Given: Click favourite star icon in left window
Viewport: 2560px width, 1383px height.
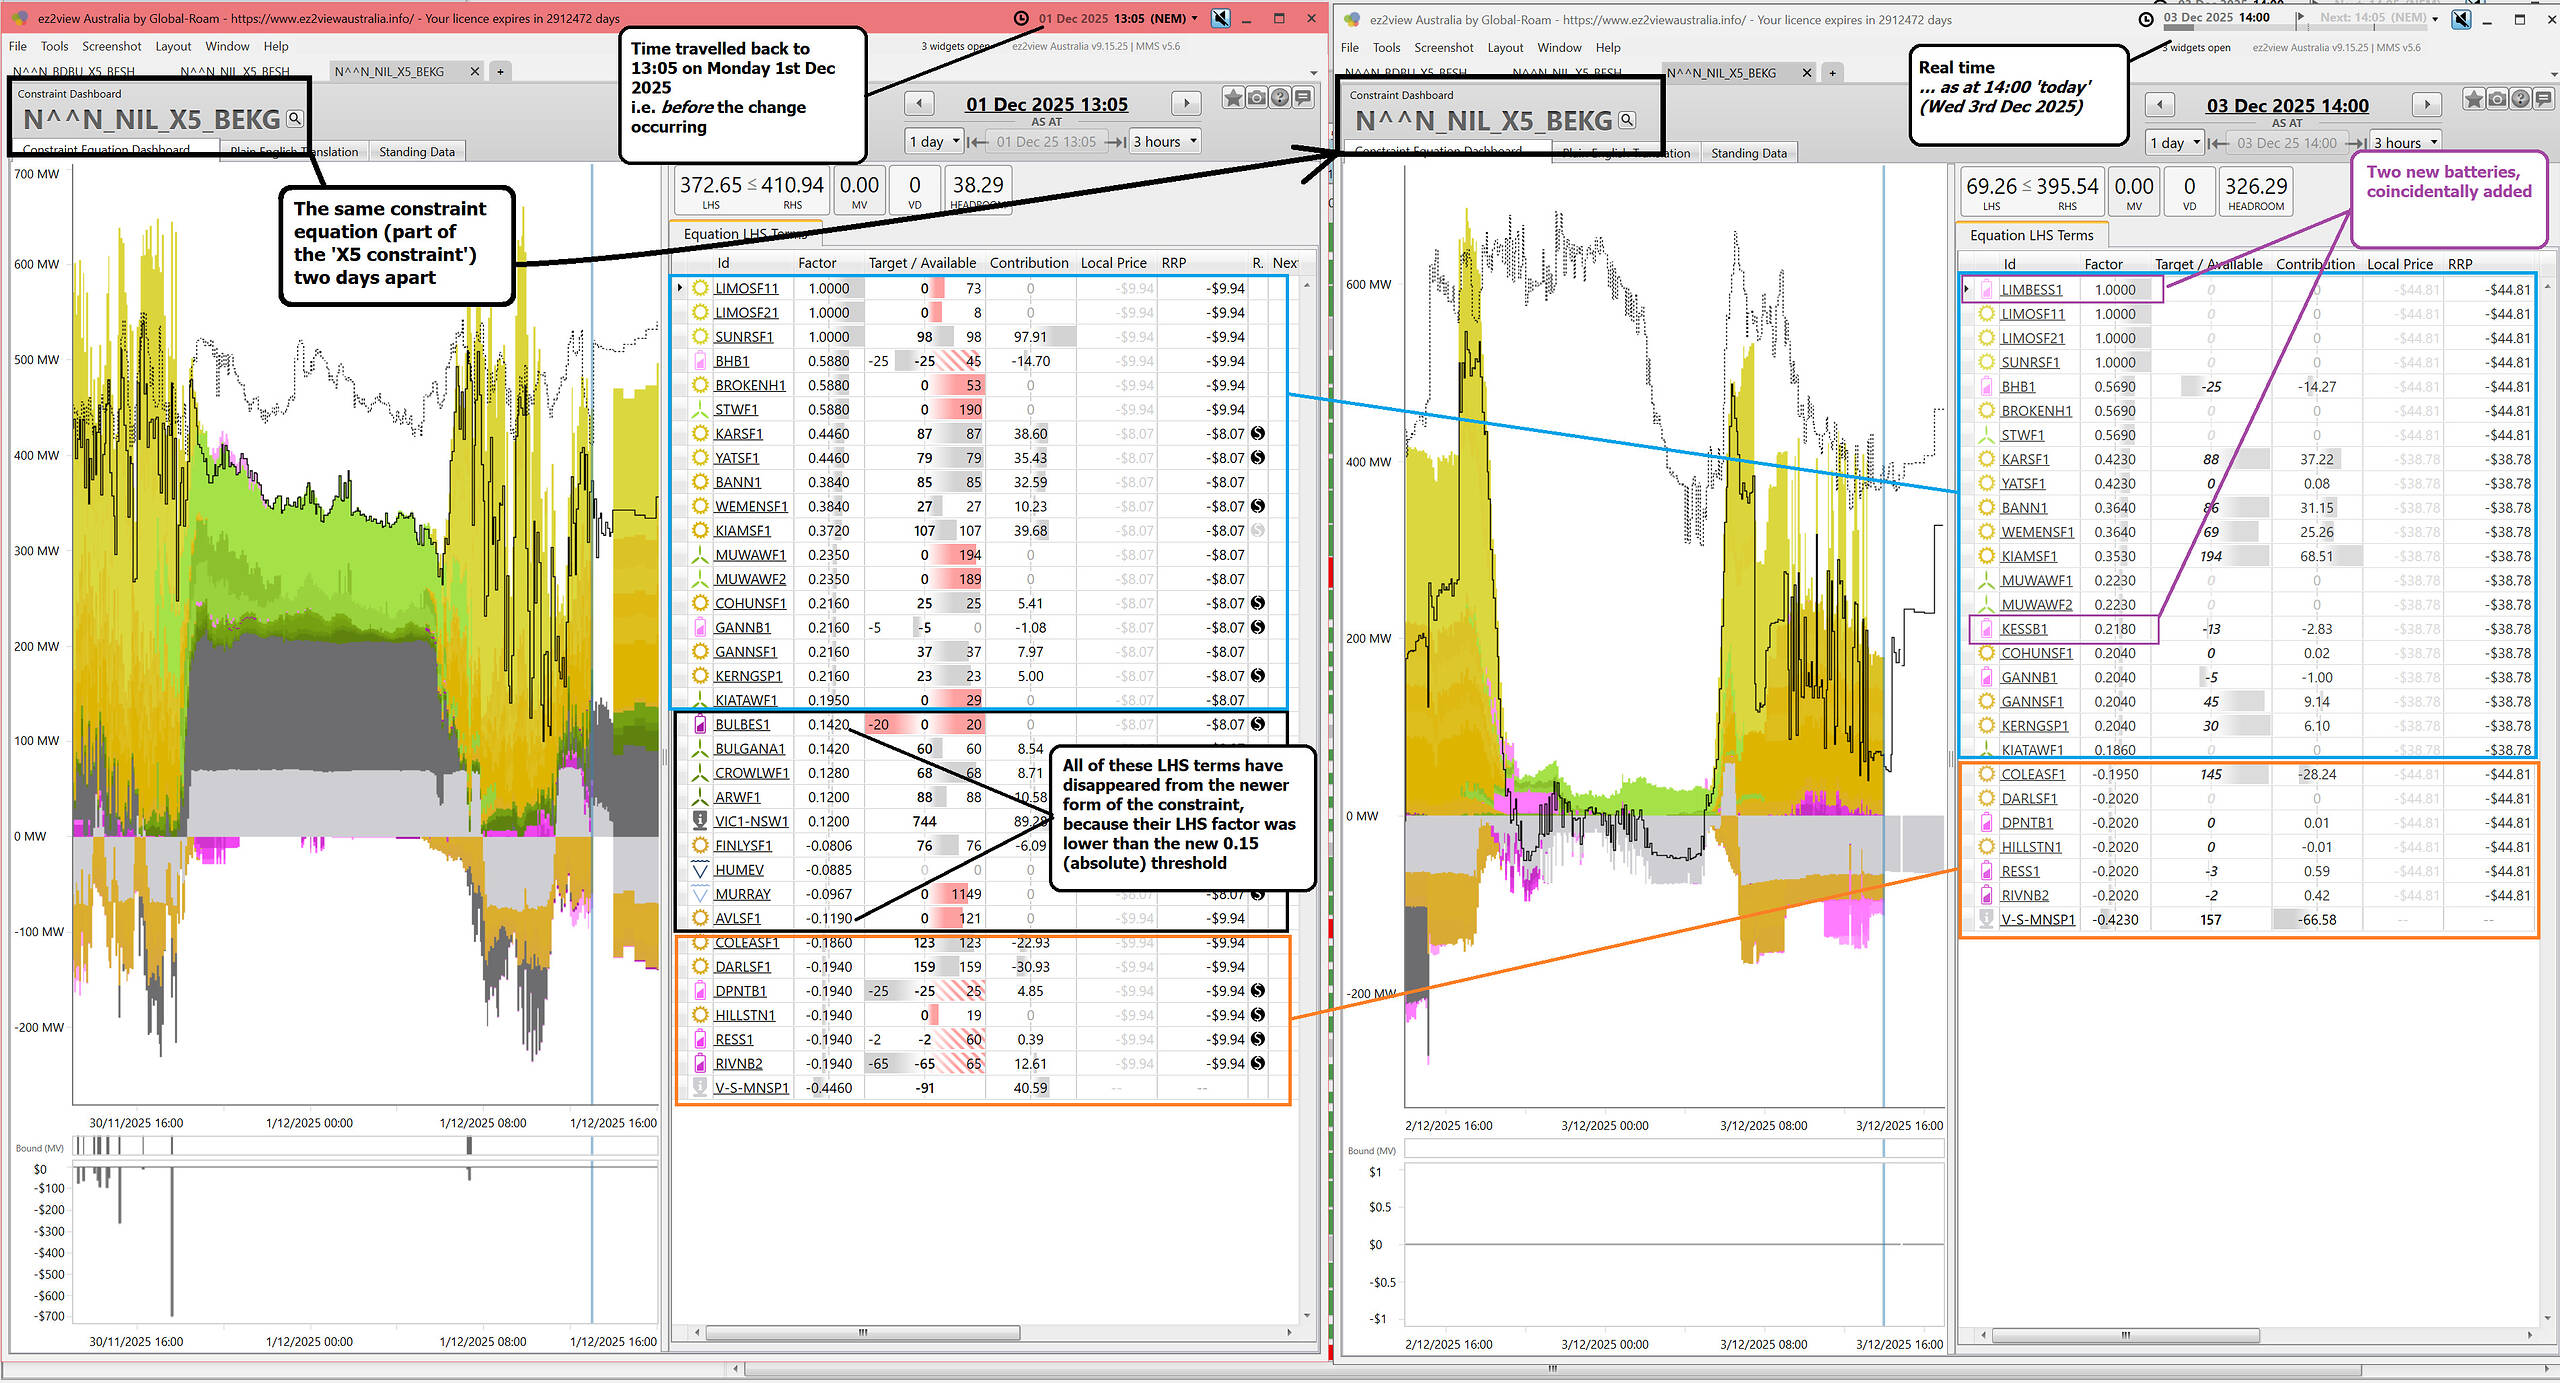Looking at the screenshot, I should pyautogui.click(x=1233, y=98).
